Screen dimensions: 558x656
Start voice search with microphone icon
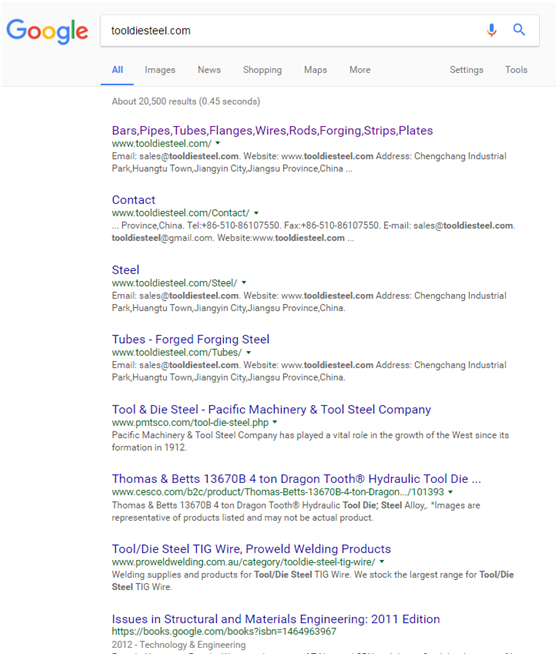click(491, 30)
